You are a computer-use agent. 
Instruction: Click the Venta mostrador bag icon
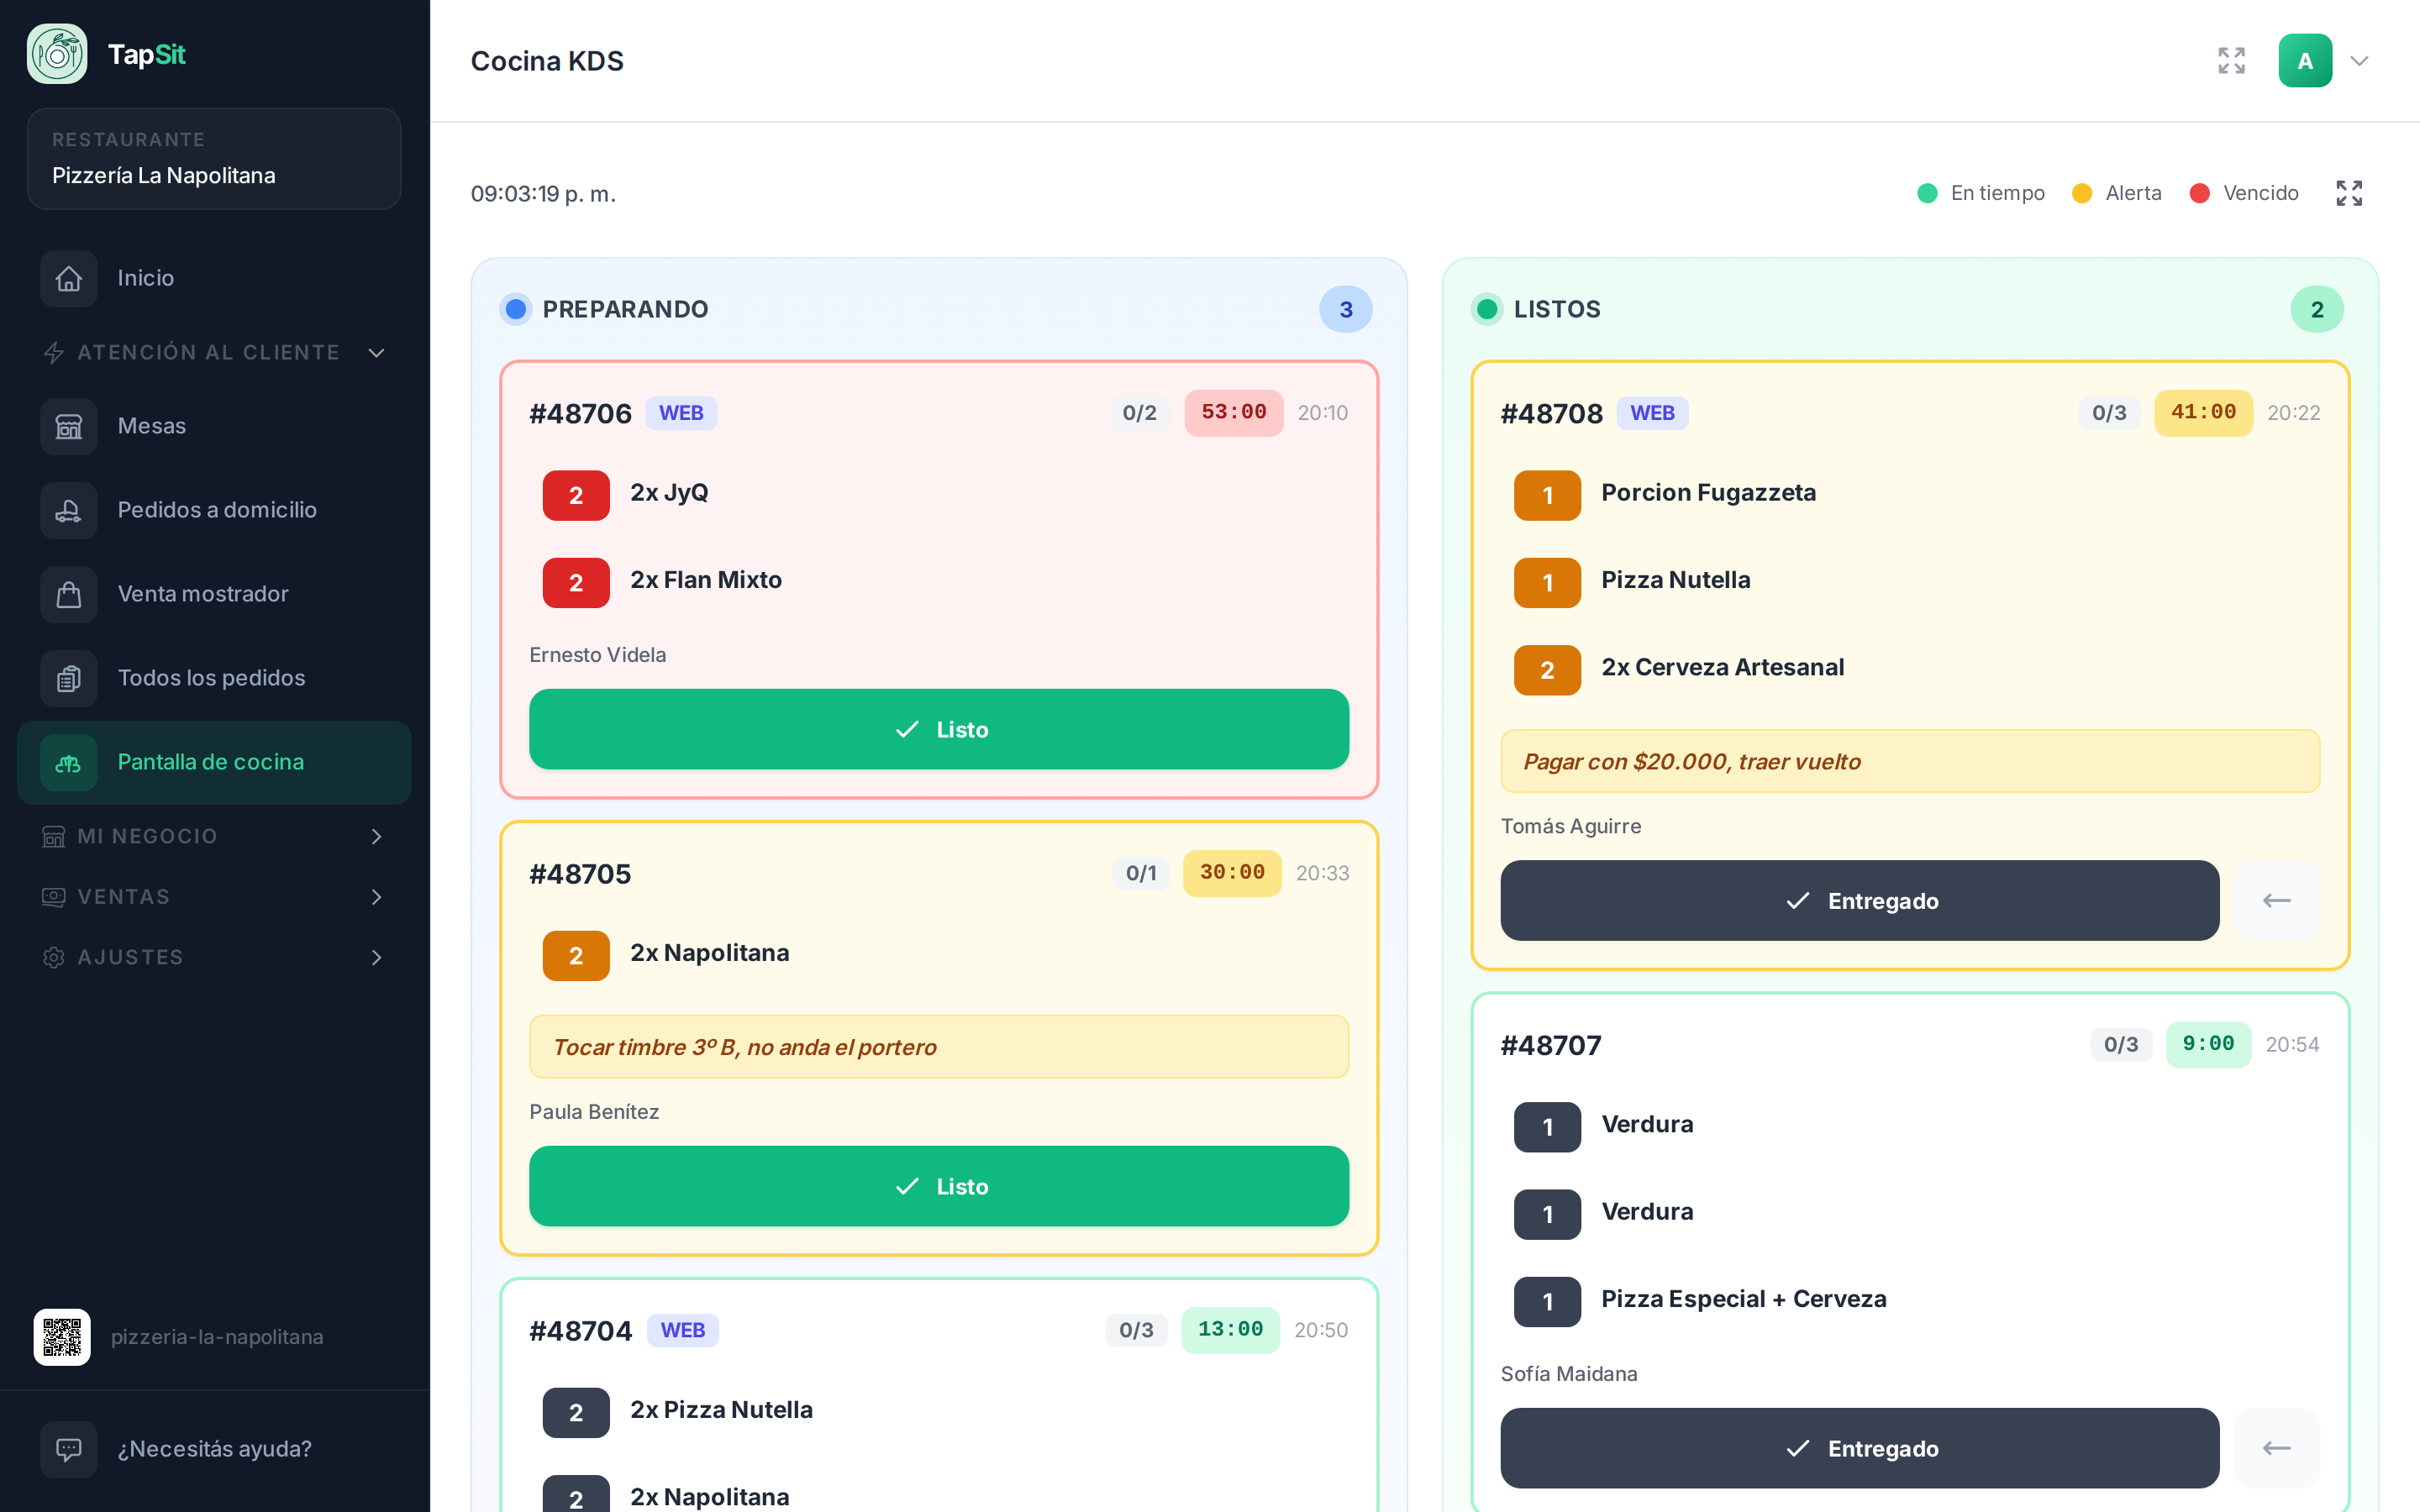[69, 594]
